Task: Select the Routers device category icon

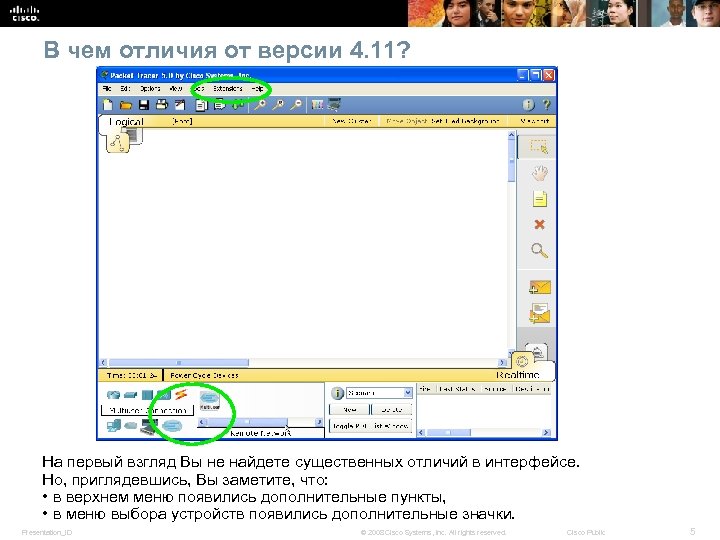Action: pyautogui.click(x=113, y=395)
